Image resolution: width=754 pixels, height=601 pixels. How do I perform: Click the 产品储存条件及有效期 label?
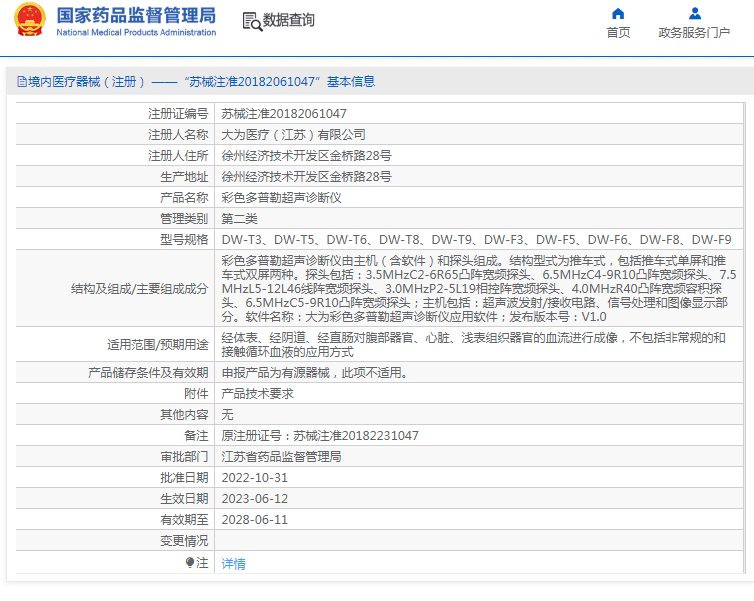coord(148,373)
